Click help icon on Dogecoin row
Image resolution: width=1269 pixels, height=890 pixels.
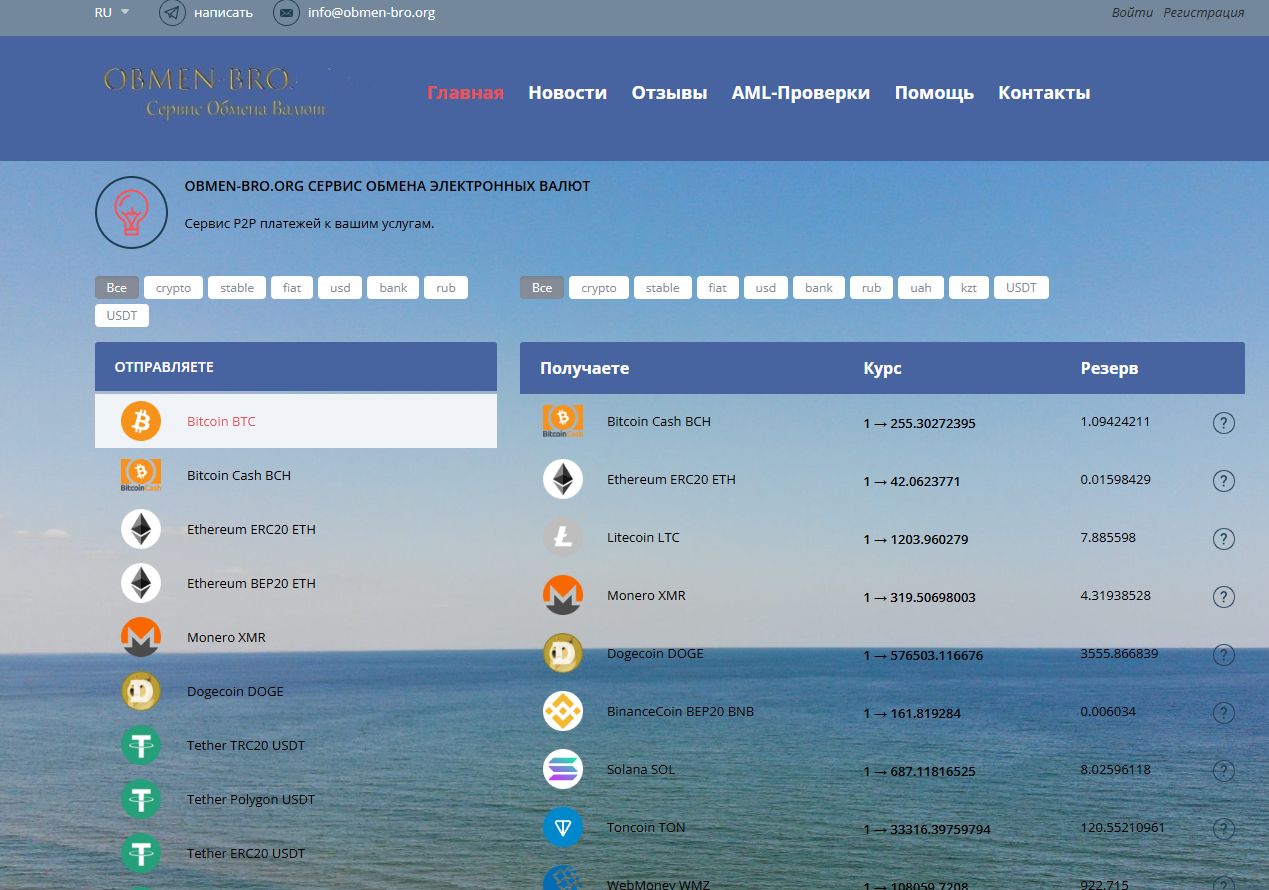tap(1223, 655)
